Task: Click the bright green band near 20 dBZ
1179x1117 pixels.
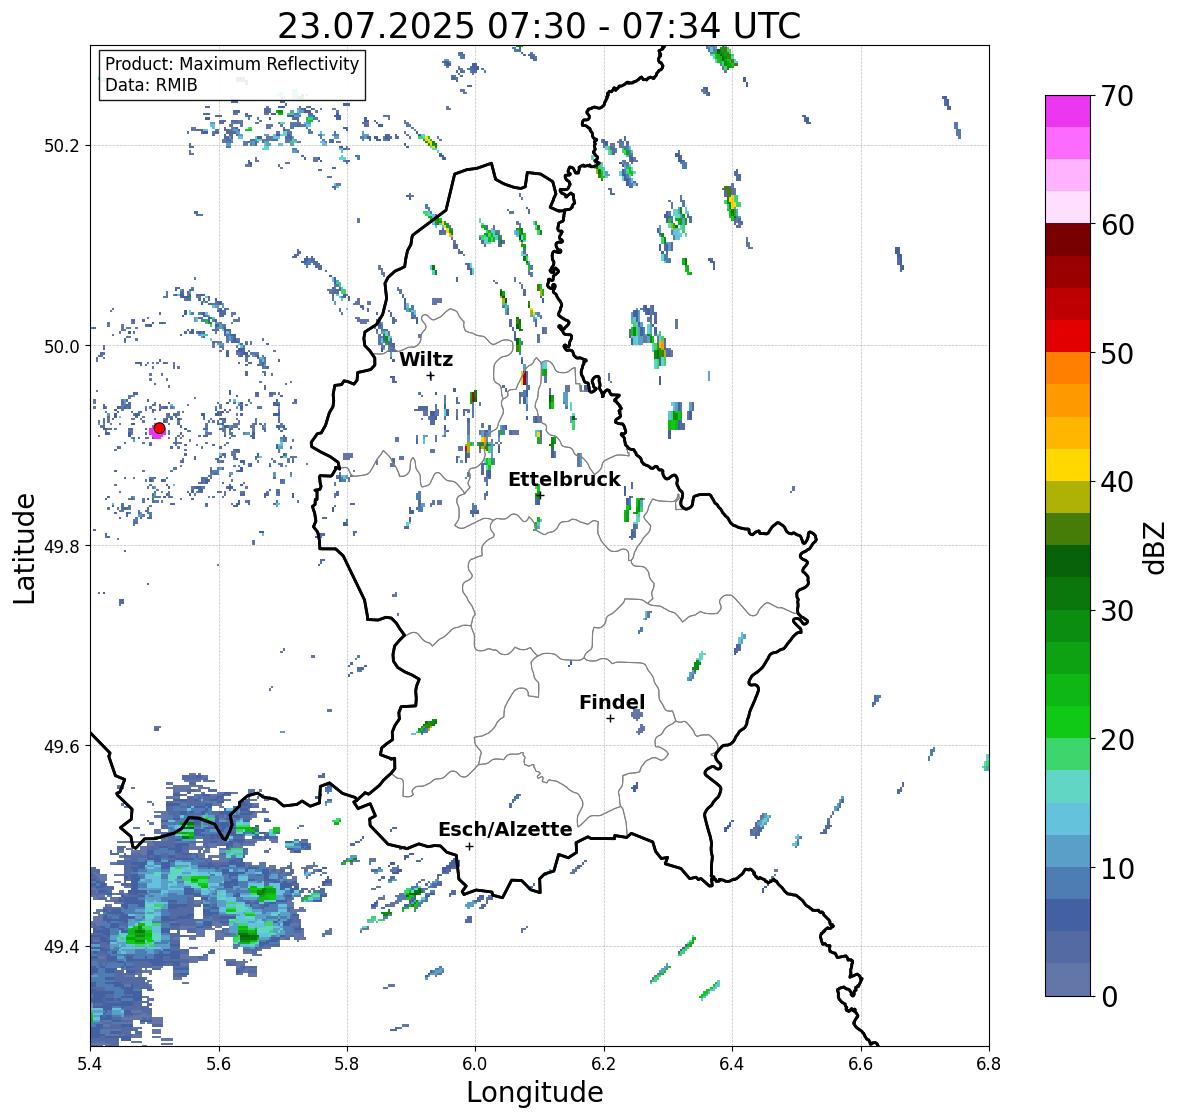Action: click(1068, 722)
